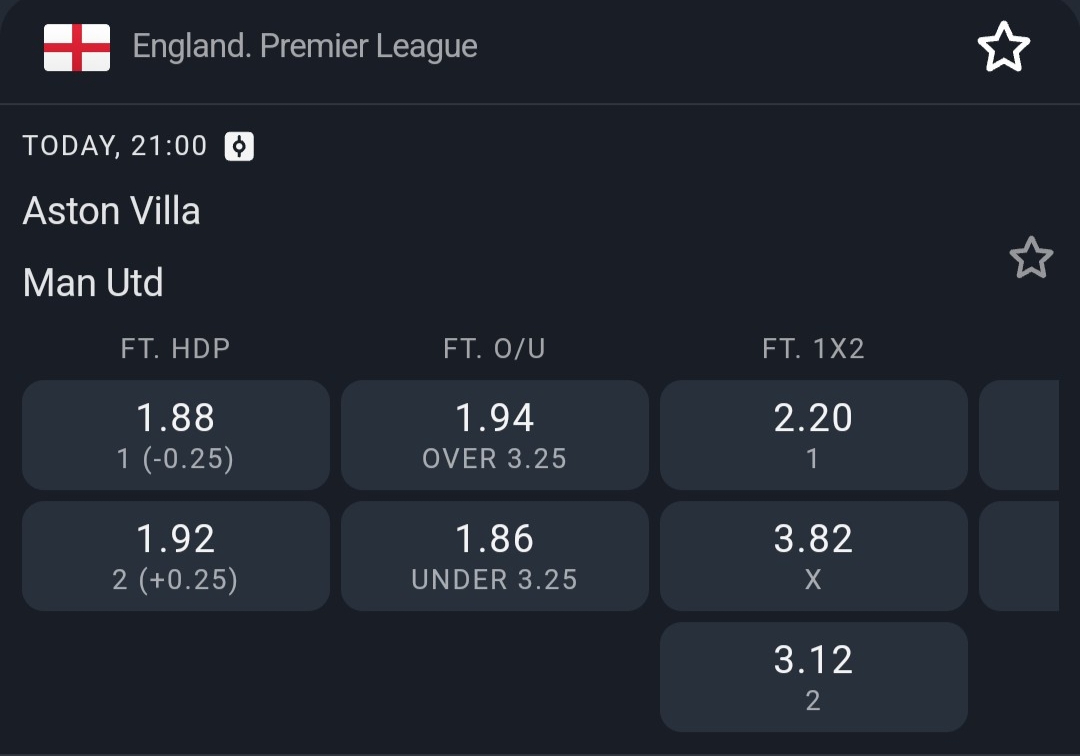Click the FT. 1X2 column header

[x=813, y=349]
